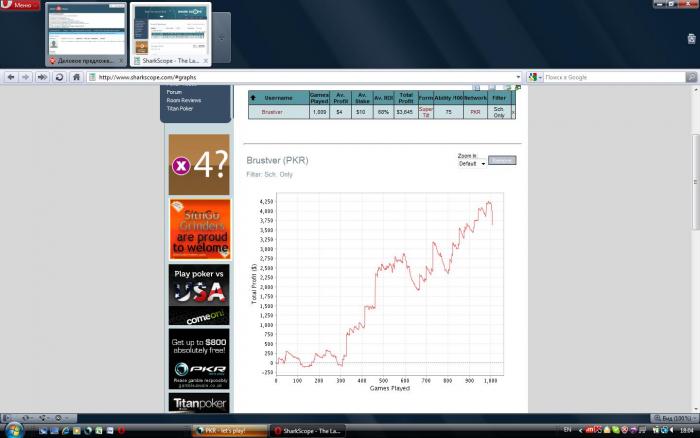Click the address bar with sharkscope URL
Image resolution: width=700 pixels, height=438 pixels.
(304, 77)
